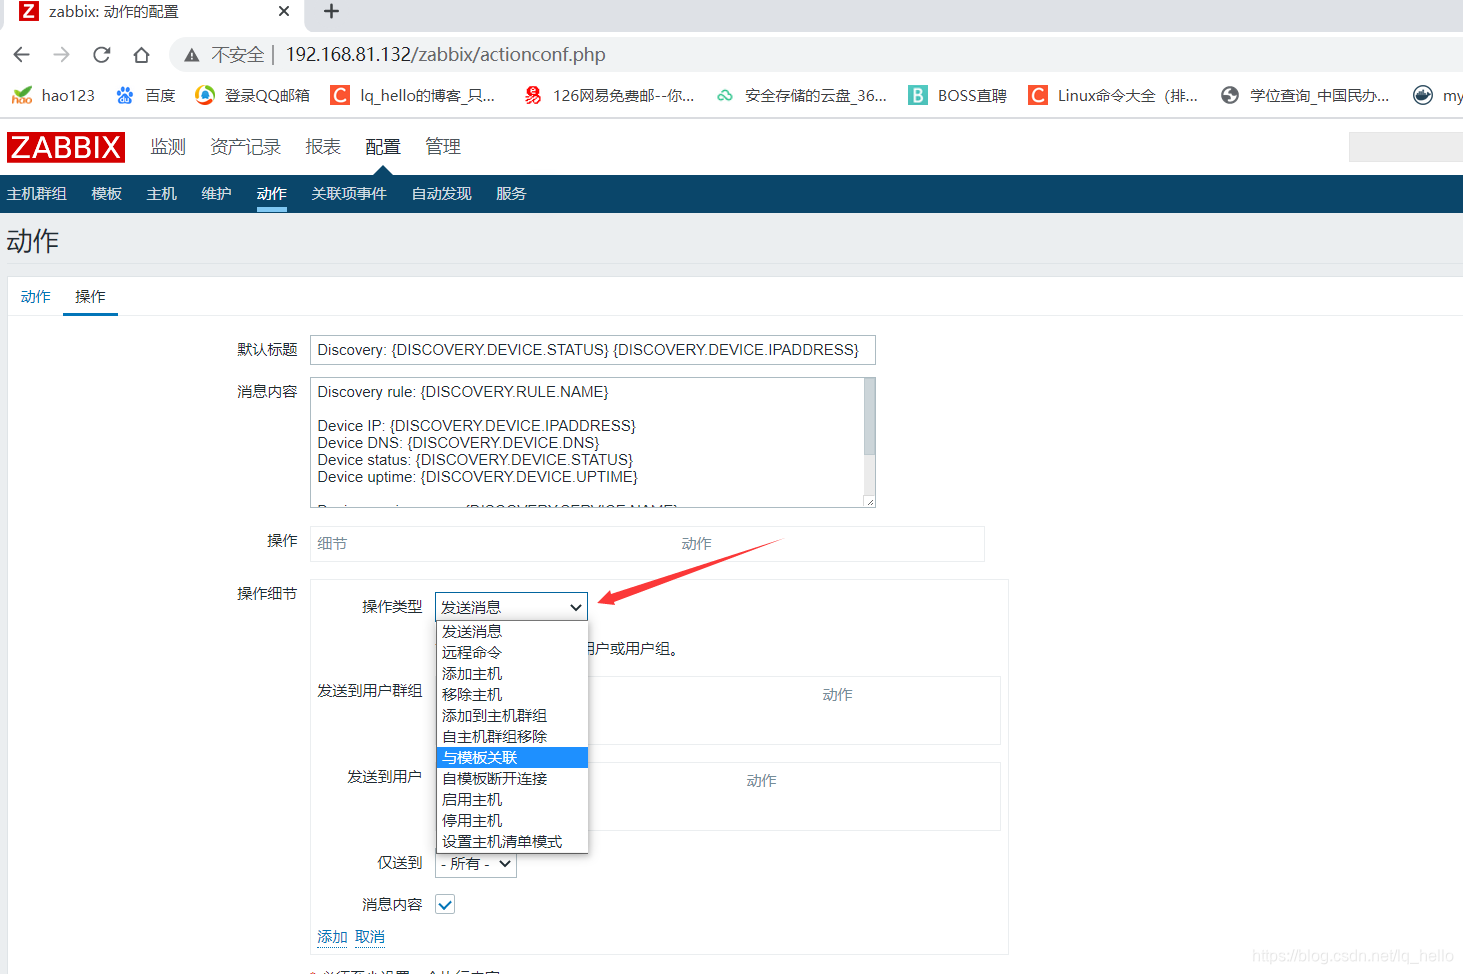Open 学位查询 bookmark
Image resolution: width=1463 pixels, height=974 pixels.
click(1305, 95)
